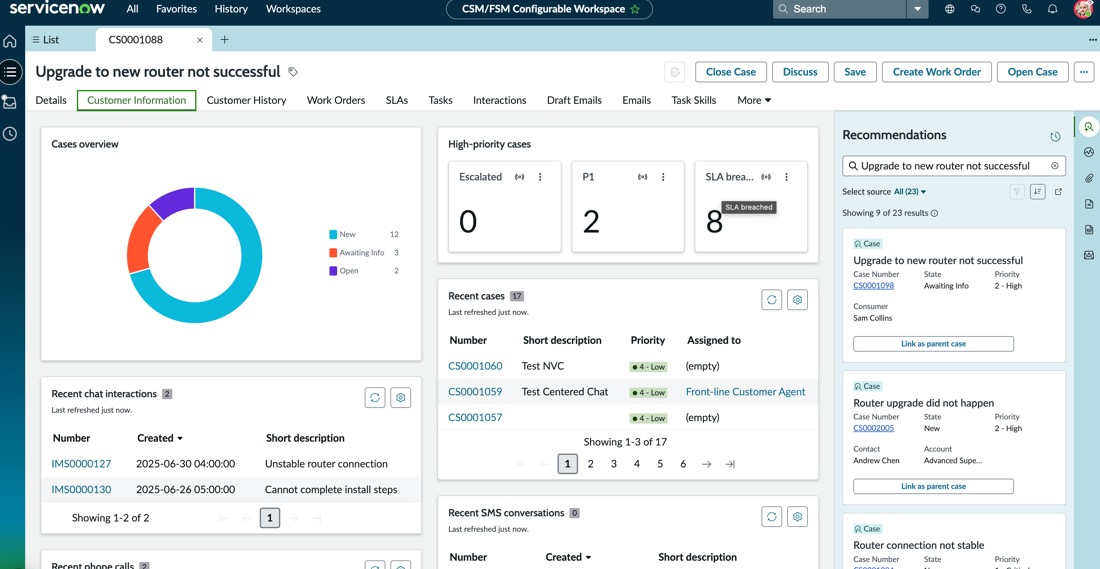Open Select source All (23) dropdown
This screenshot has height=569, width=1100.
point(910,192)
